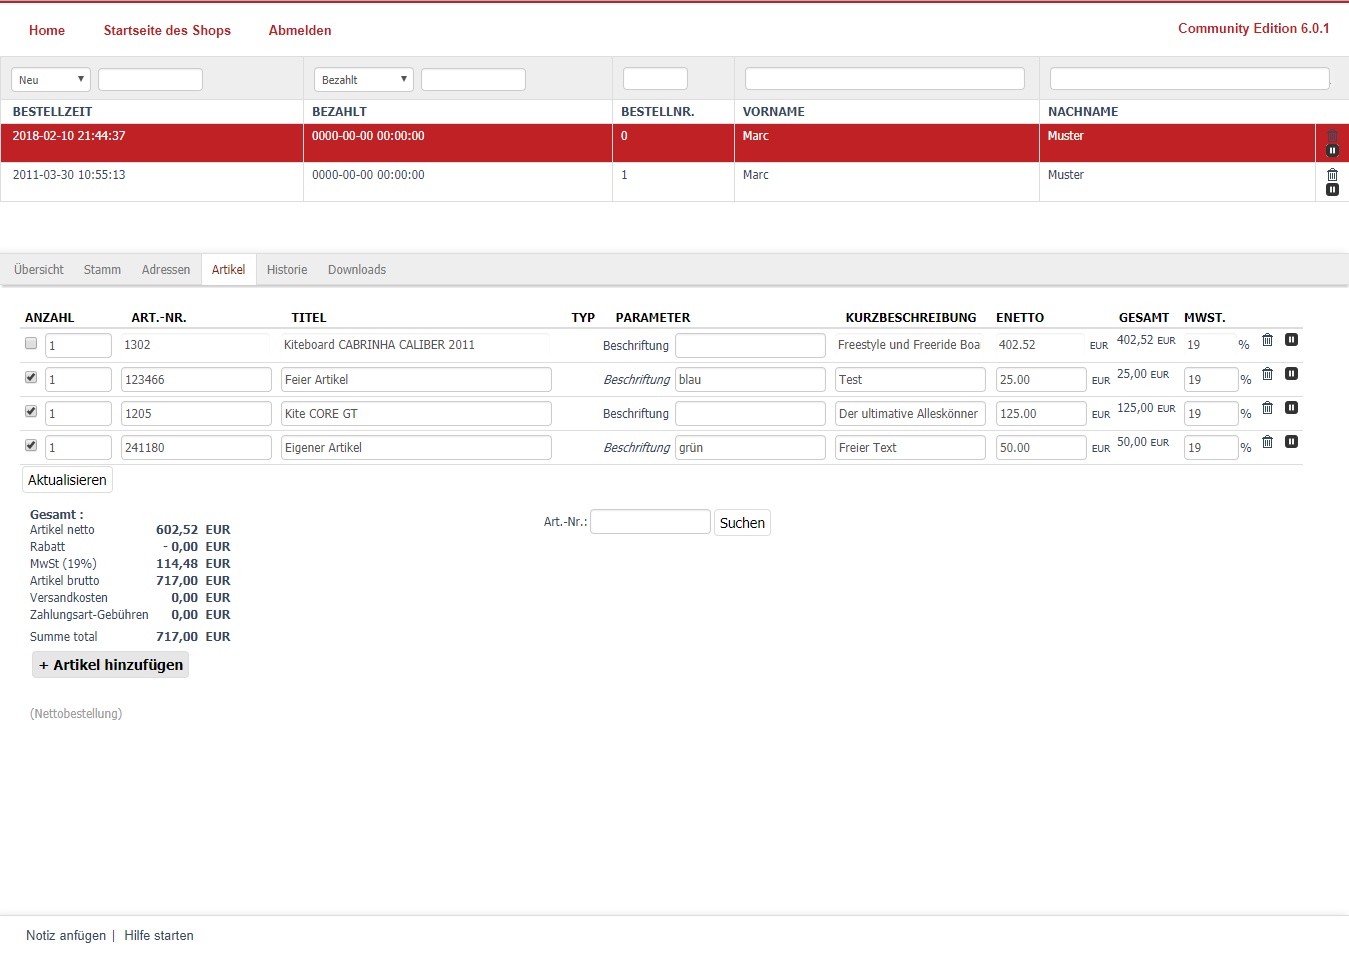
Task: Click the Suchen button
Action: (742, 523)
